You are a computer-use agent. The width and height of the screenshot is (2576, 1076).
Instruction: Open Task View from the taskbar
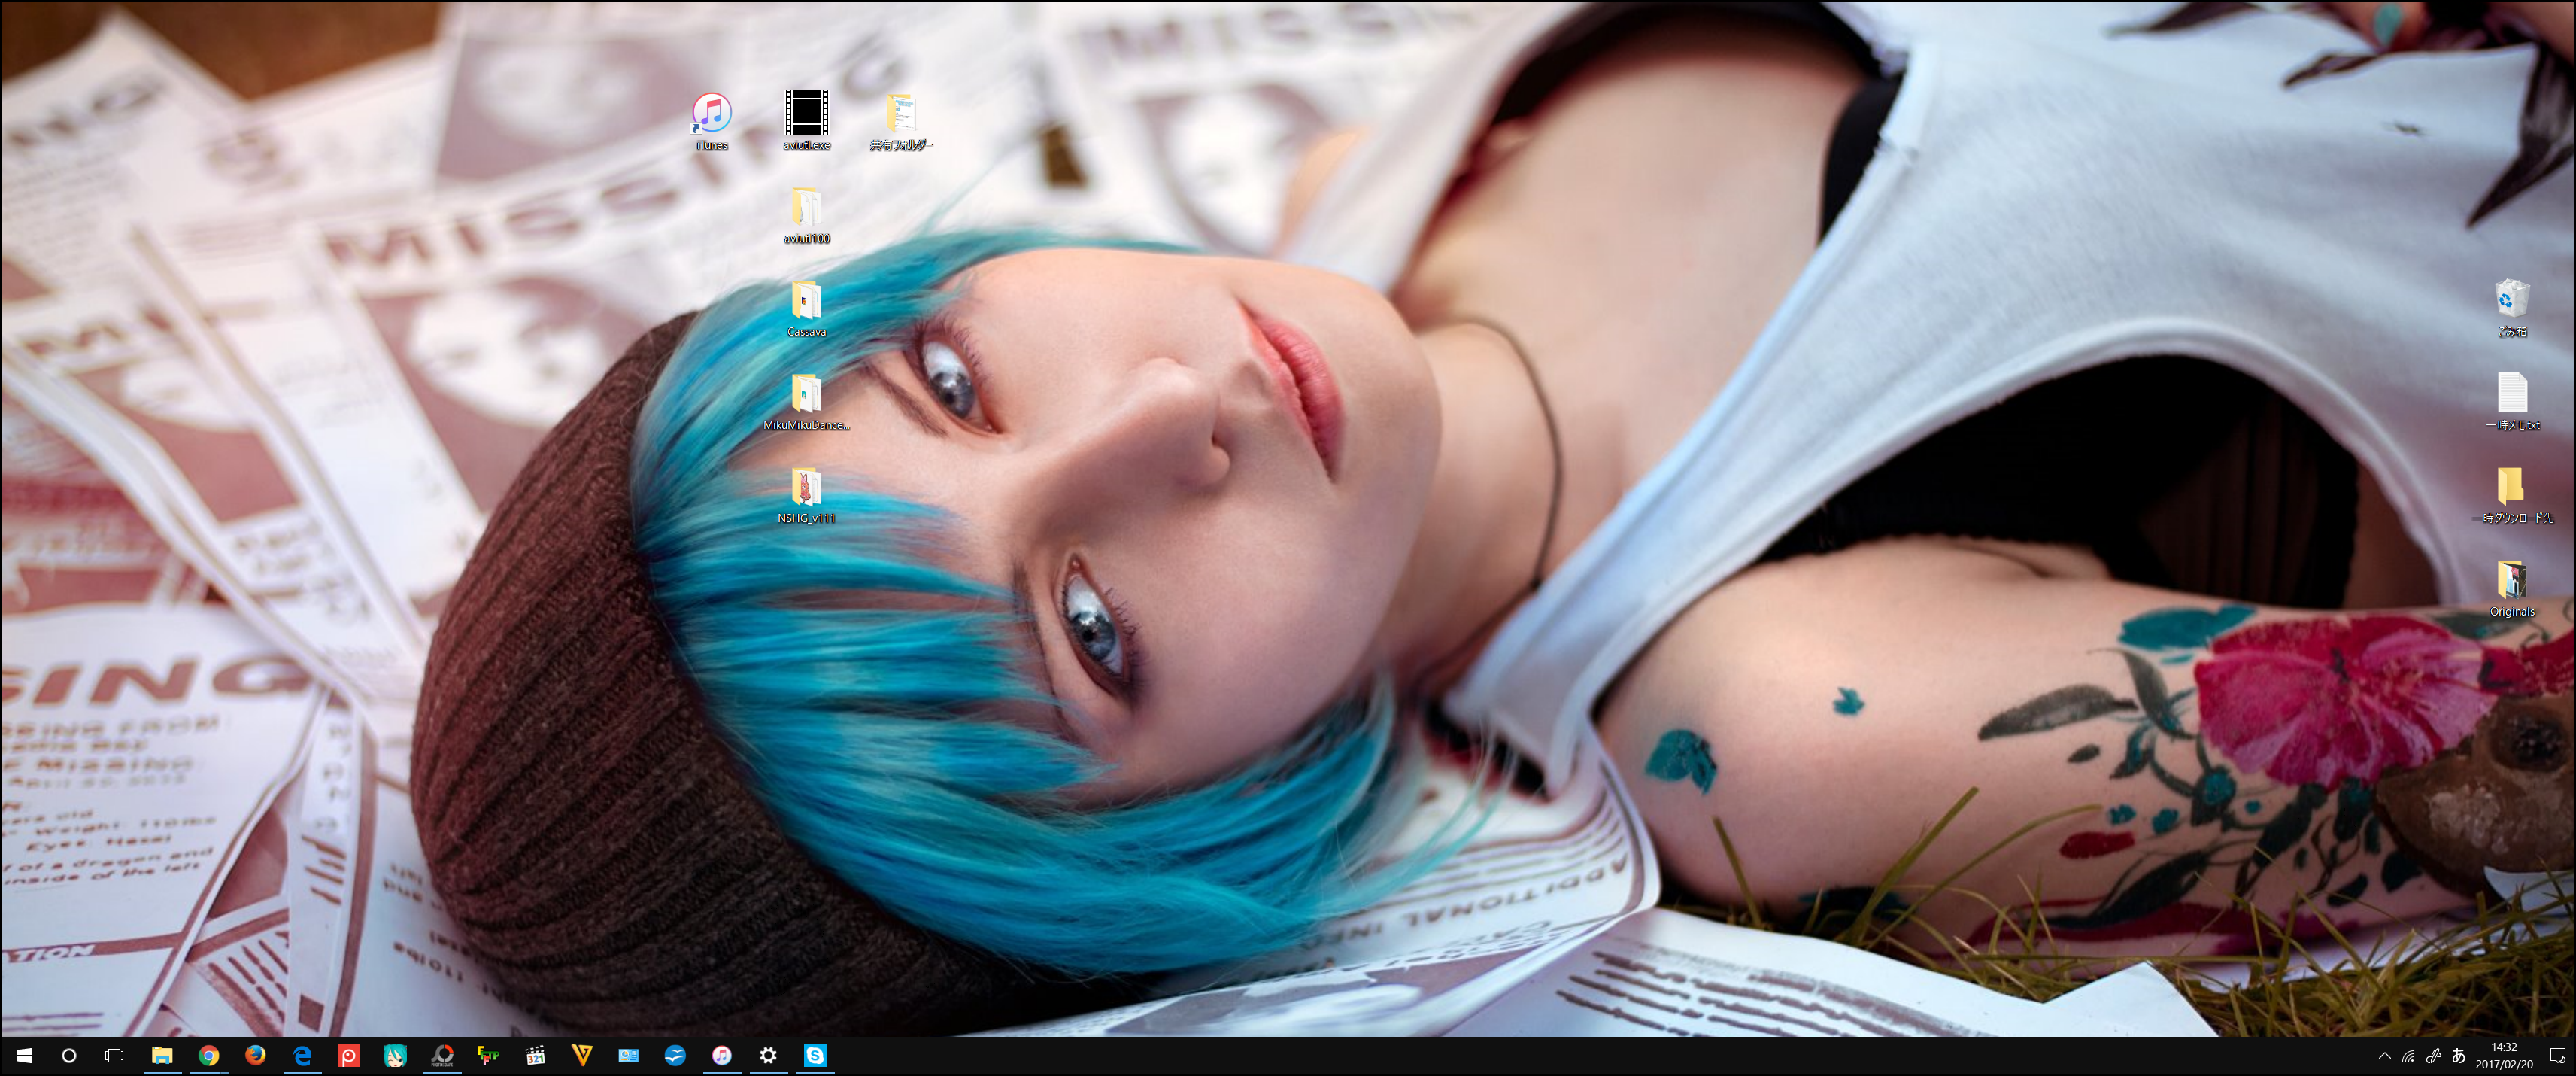click(x=114, y=1055)
